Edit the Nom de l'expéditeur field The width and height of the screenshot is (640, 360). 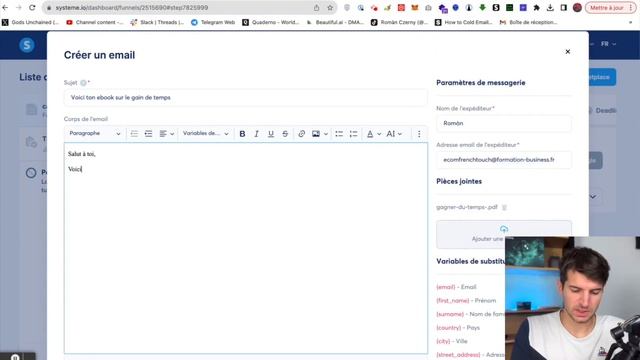coord(504,123)
